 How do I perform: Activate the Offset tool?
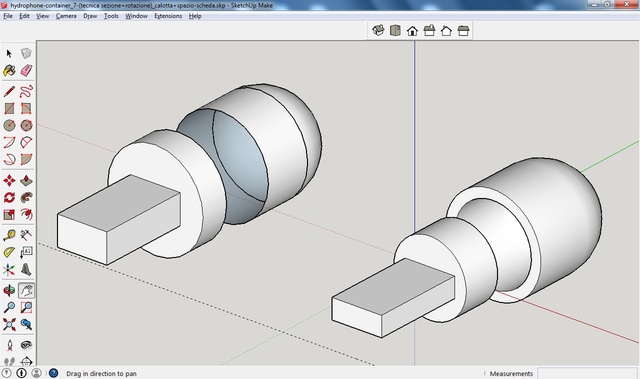coord(26,214)
